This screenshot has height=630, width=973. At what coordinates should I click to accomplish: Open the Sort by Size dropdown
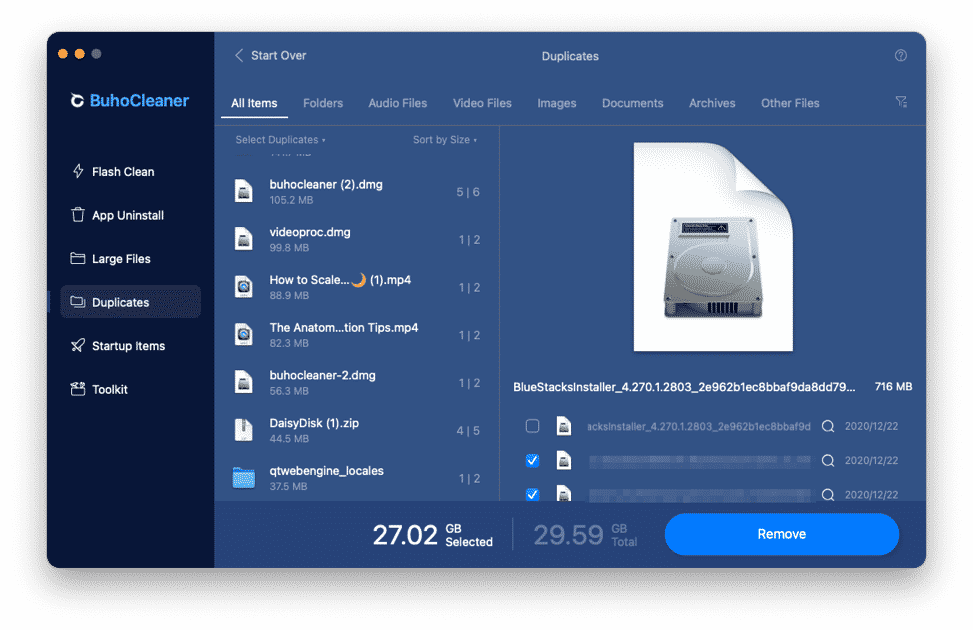pyautogui.click(x=443, y=139)
